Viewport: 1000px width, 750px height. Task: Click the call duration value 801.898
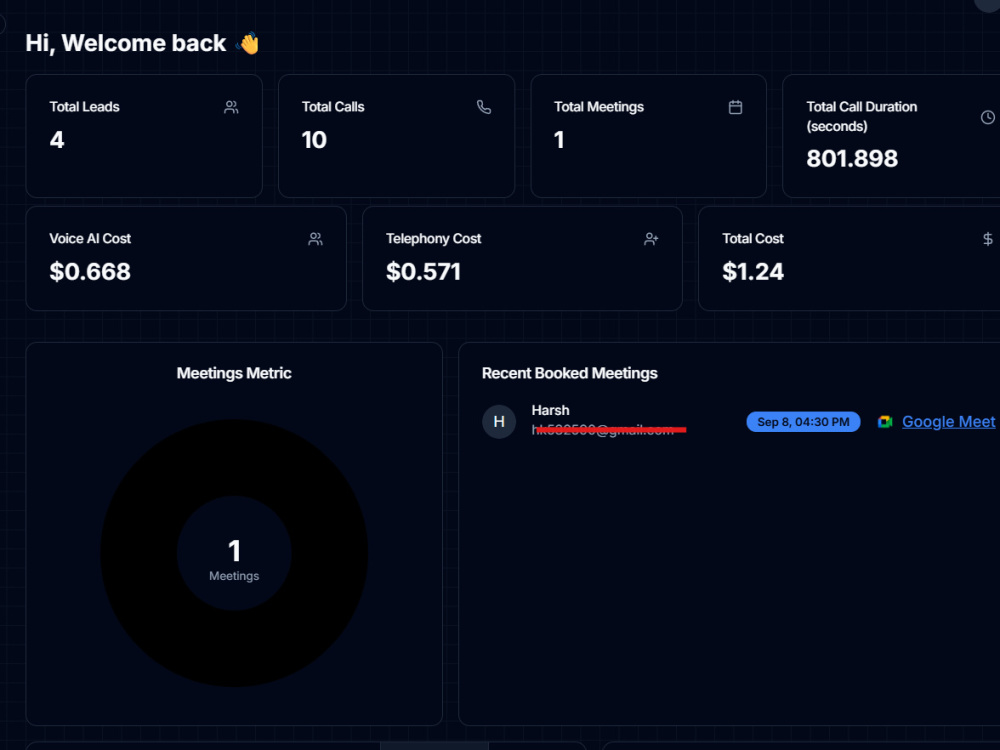click(x=852, y=158)
